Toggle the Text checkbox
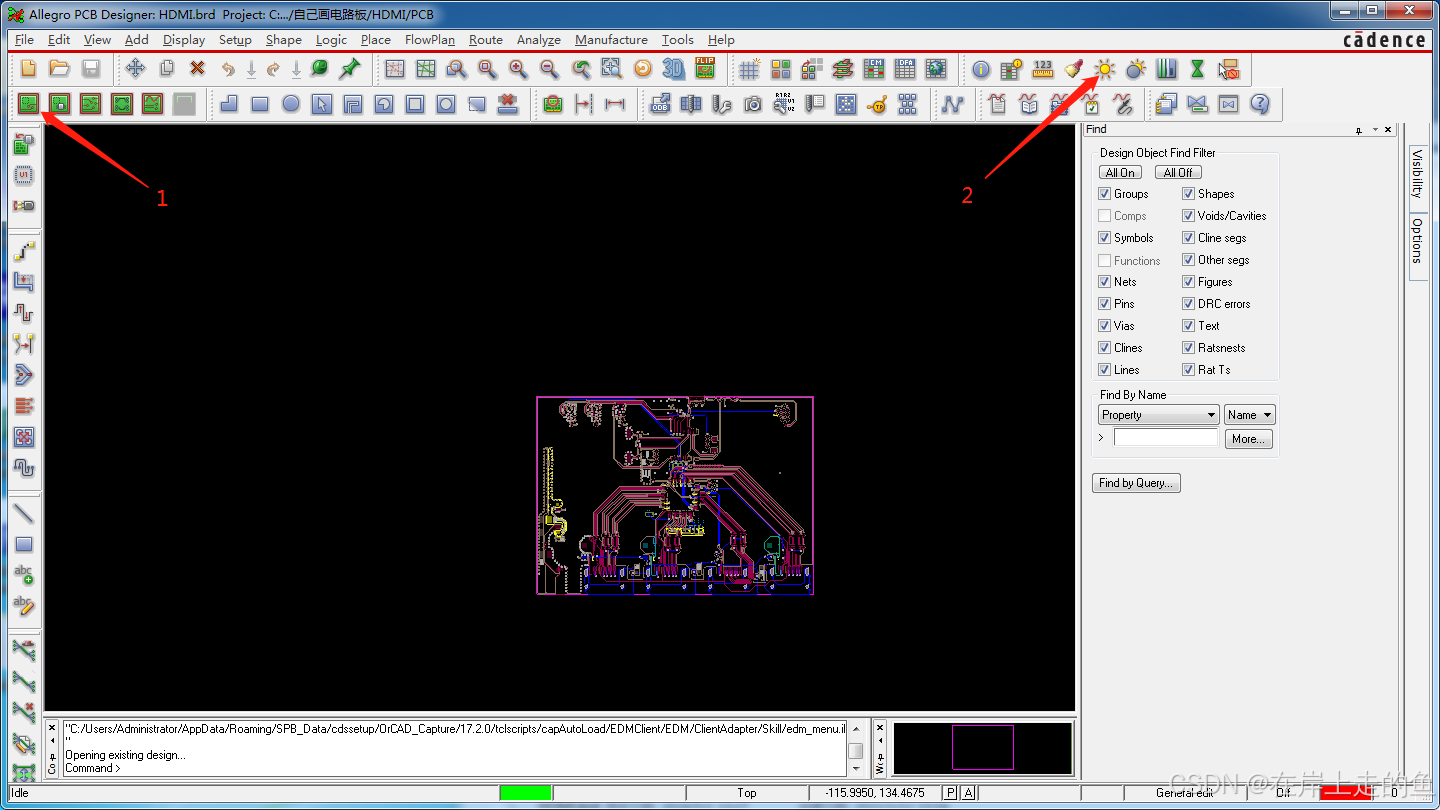1440x810 pixels. click(x=1189, y=326)
